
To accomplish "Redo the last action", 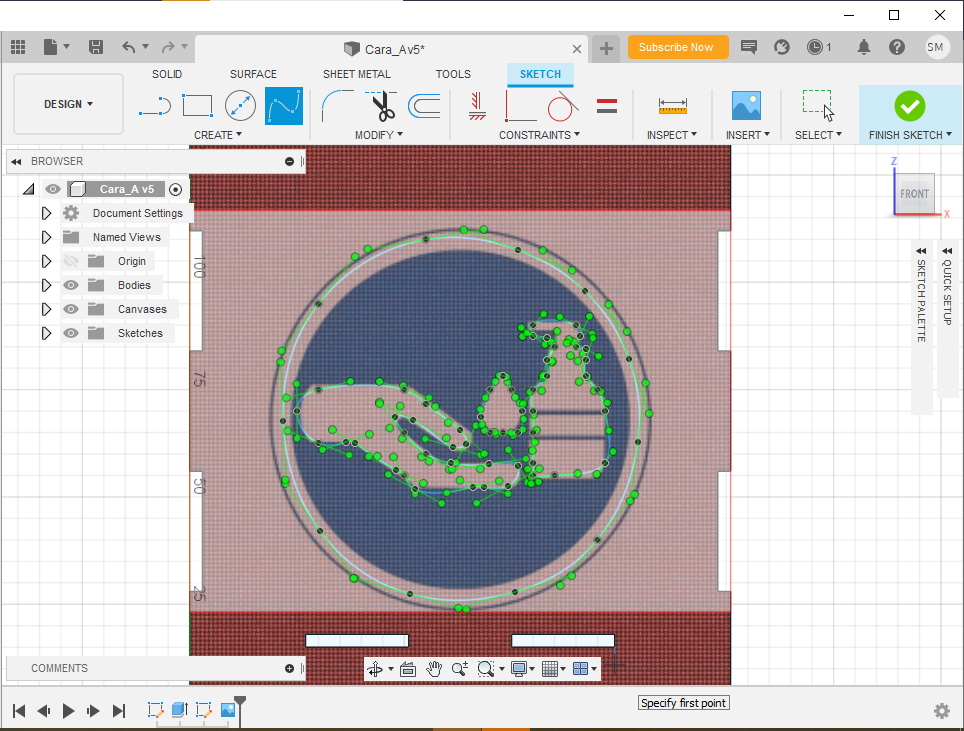I will [168, 47].
